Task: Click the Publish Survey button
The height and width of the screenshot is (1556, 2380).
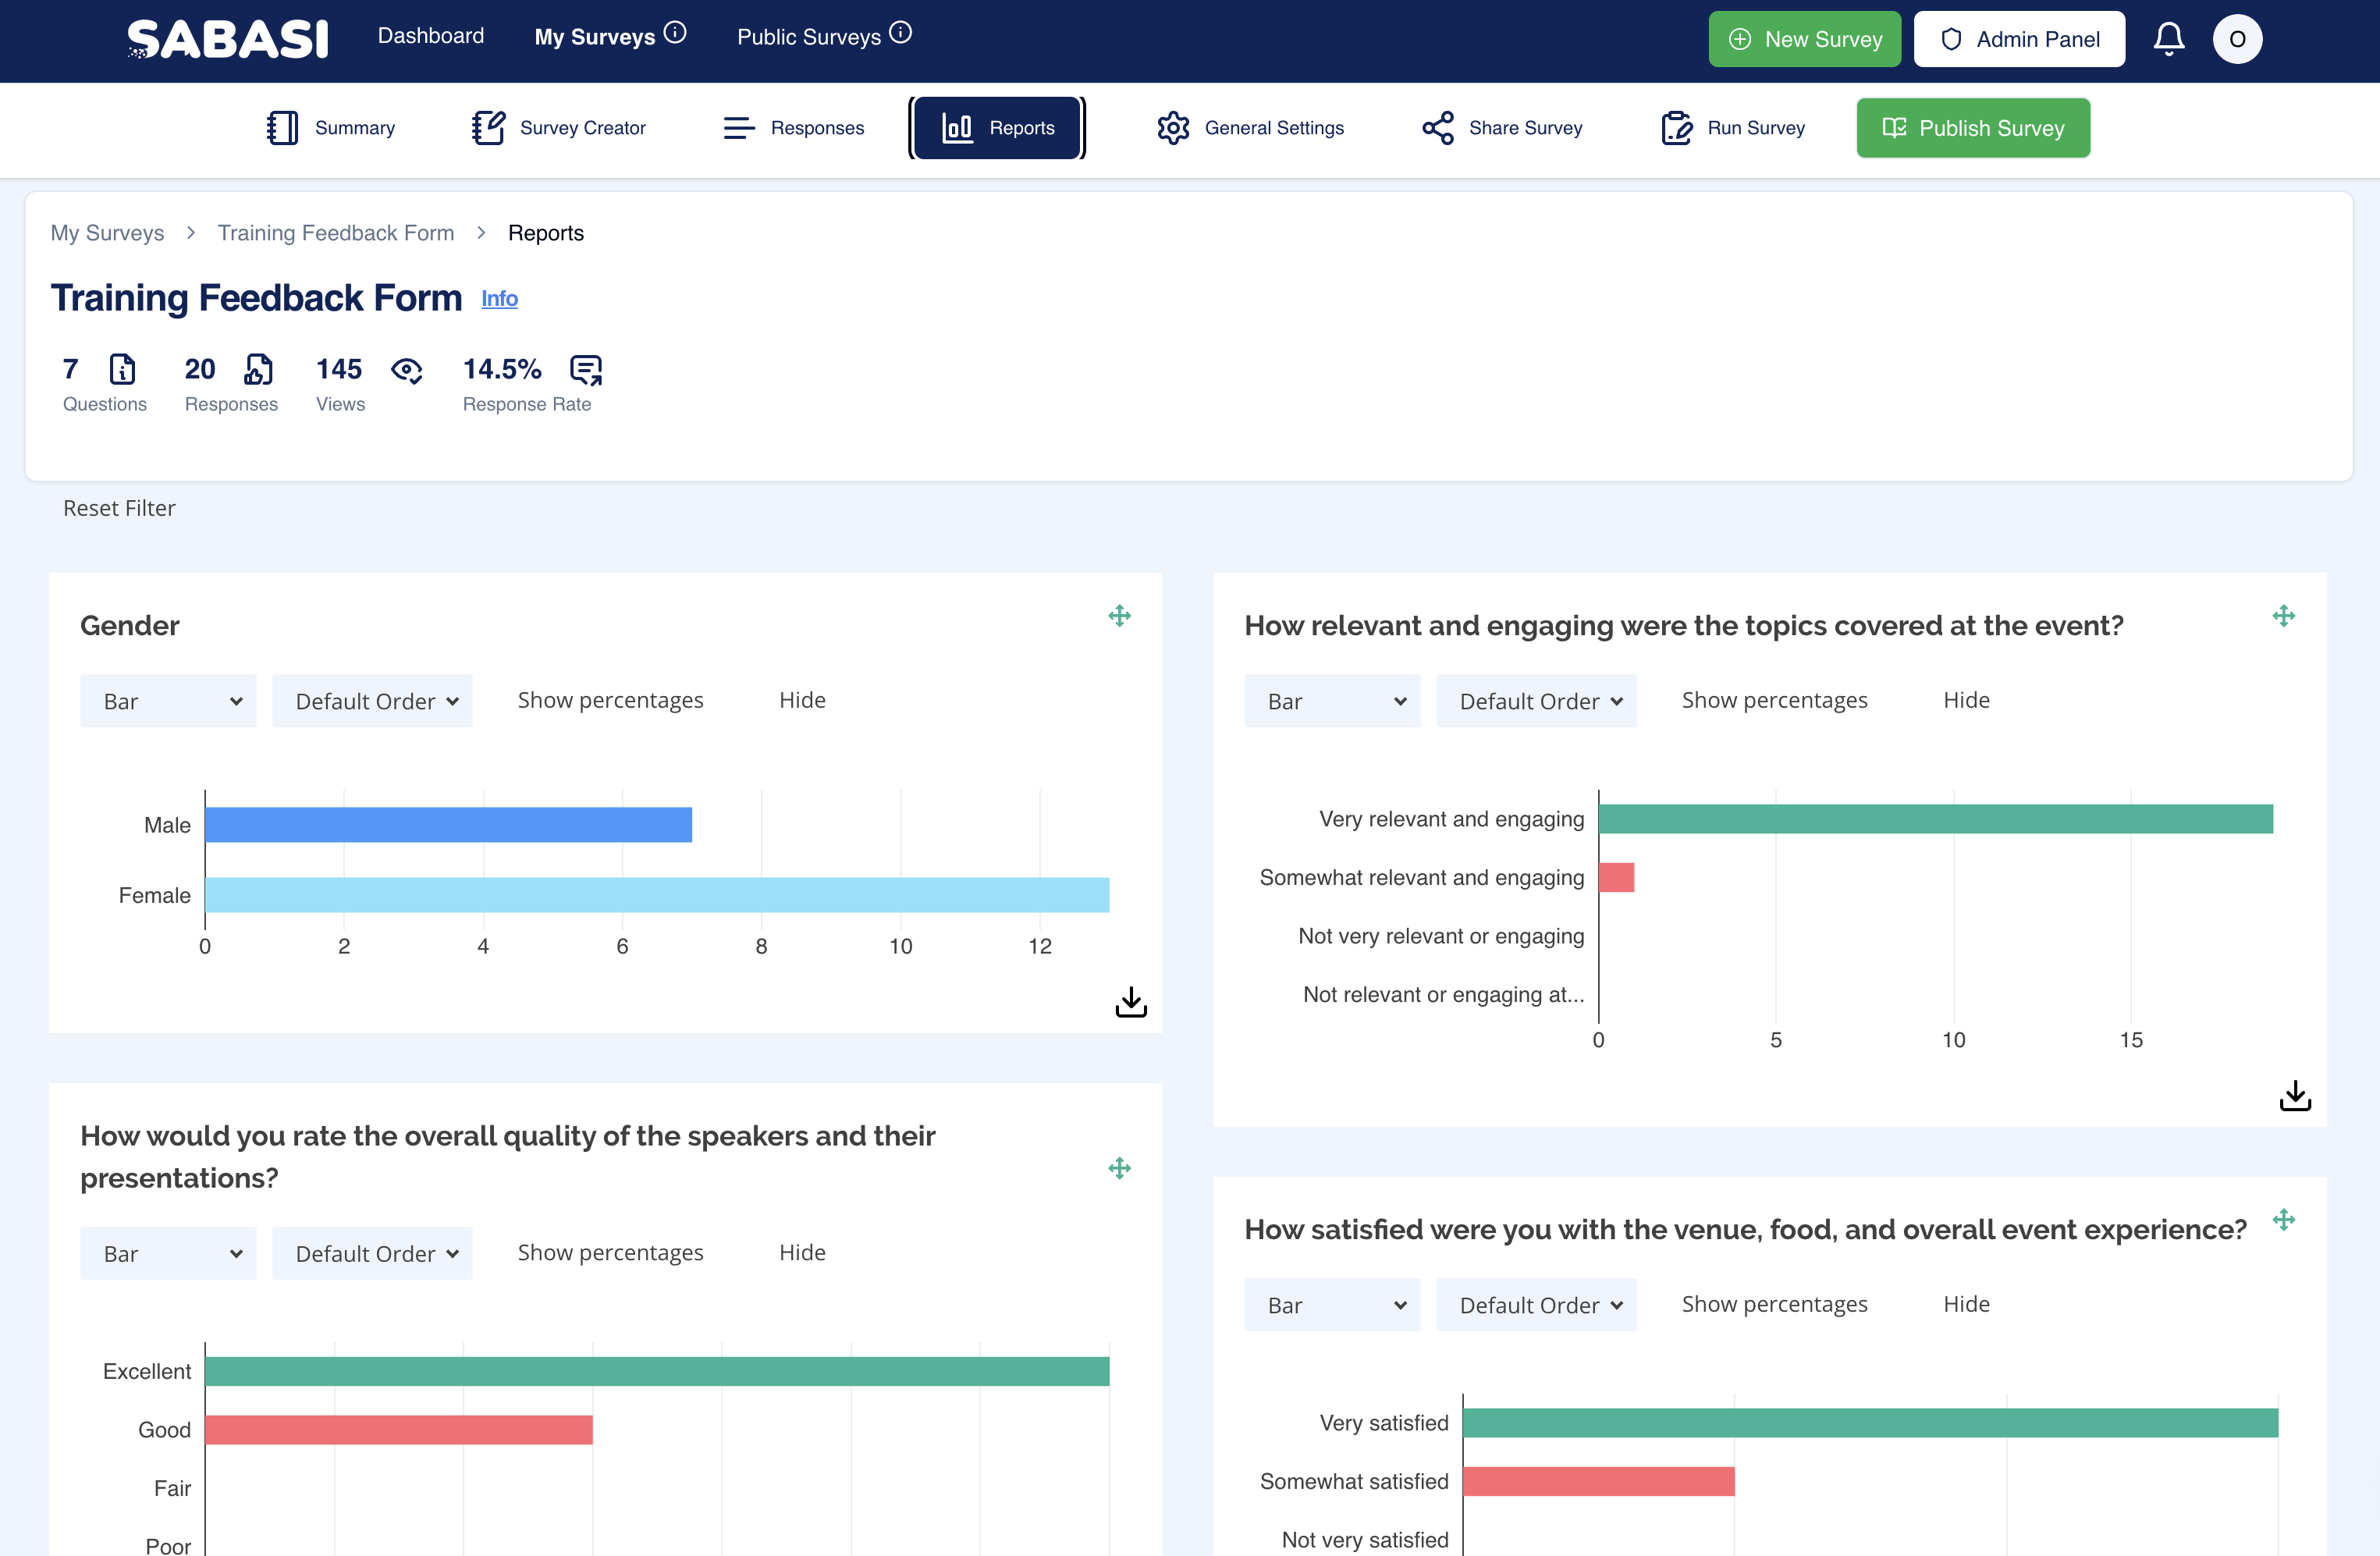Action: click(x=1973, y=128)
